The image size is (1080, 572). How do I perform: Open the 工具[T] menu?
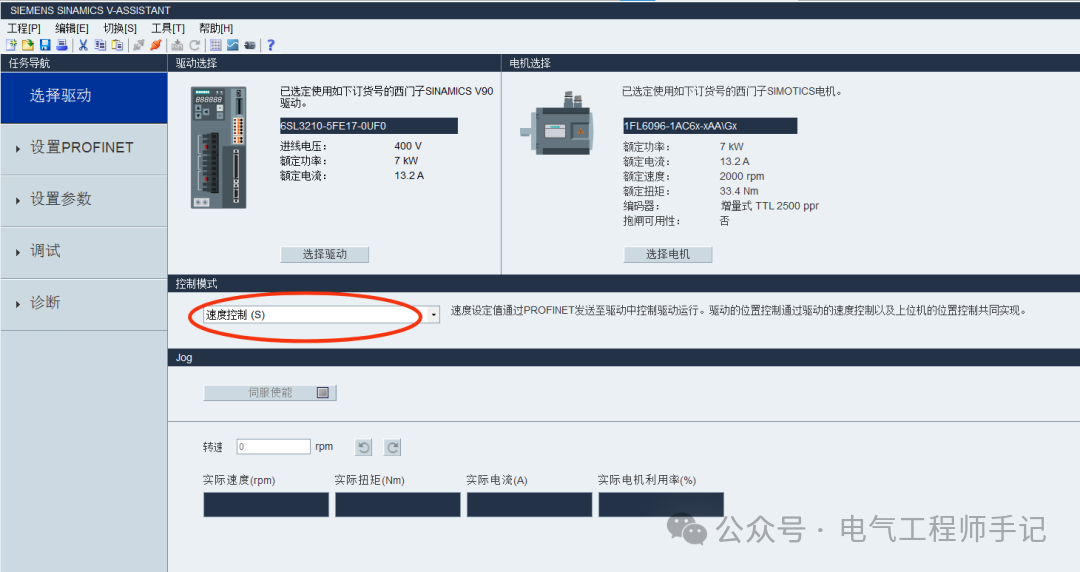tap(168, 28)
